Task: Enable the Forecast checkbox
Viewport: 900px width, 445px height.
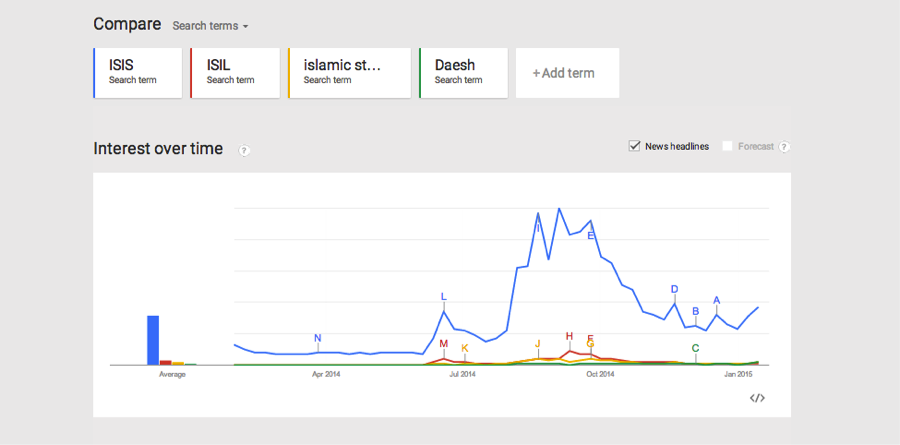Action: (x=727, y=146)
